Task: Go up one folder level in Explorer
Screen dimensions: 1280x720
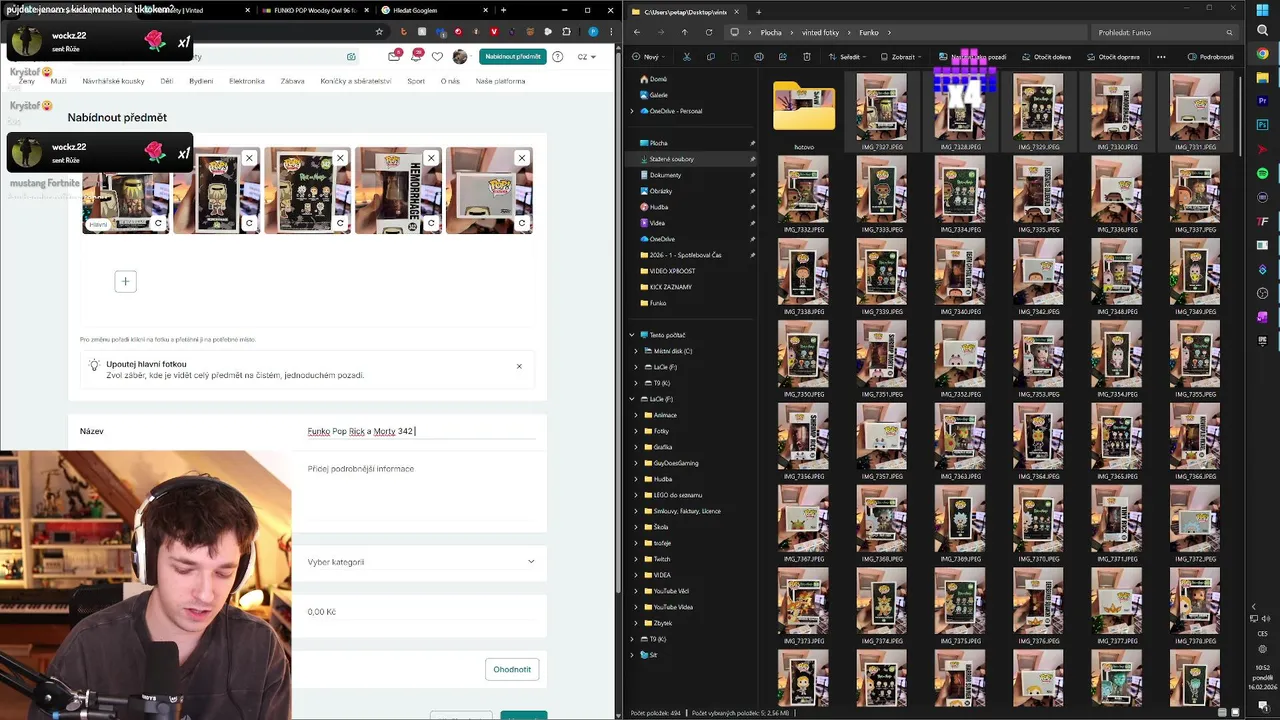Action: click(685, 32)
